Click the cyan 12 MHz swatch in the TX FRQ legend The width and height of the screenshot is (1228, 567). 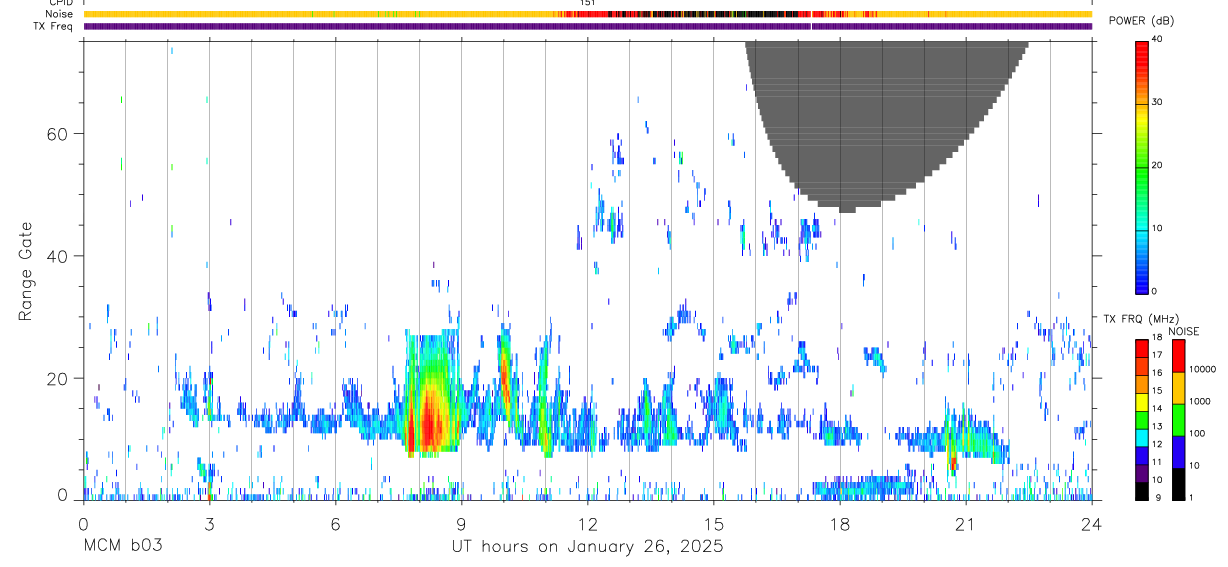pos(1142,437)
